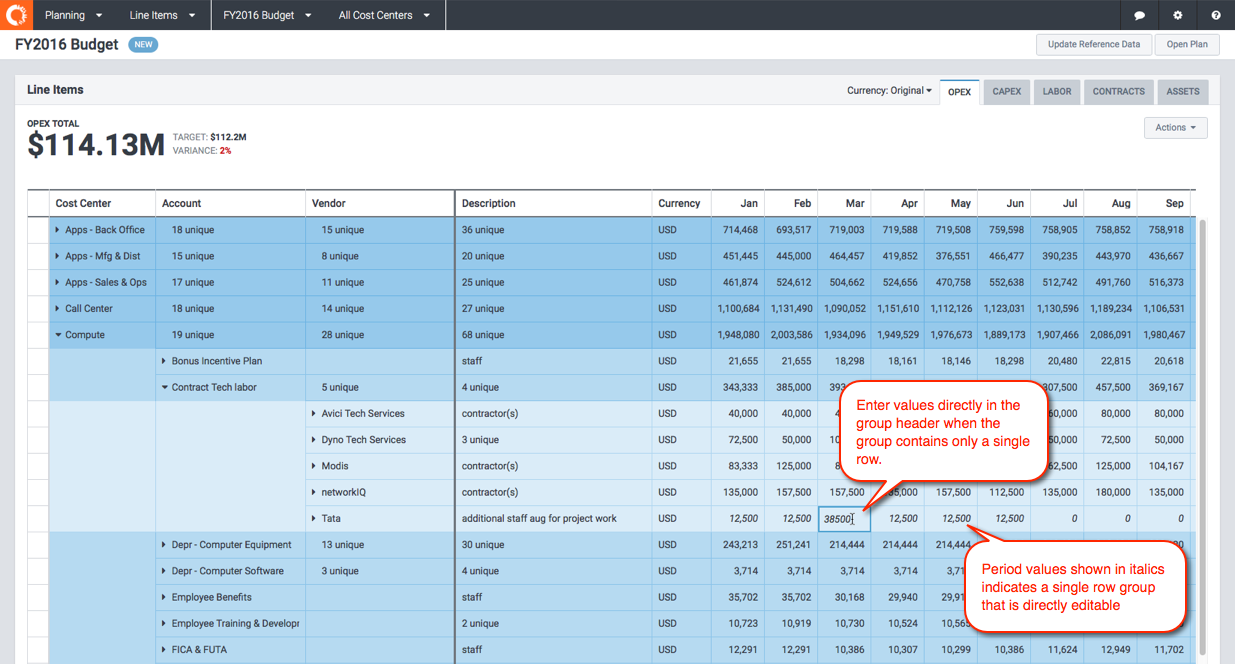The width and height of the screenshot is (1235, 664).
Task: Open the settings gear icon
Action: [1177, 15]
